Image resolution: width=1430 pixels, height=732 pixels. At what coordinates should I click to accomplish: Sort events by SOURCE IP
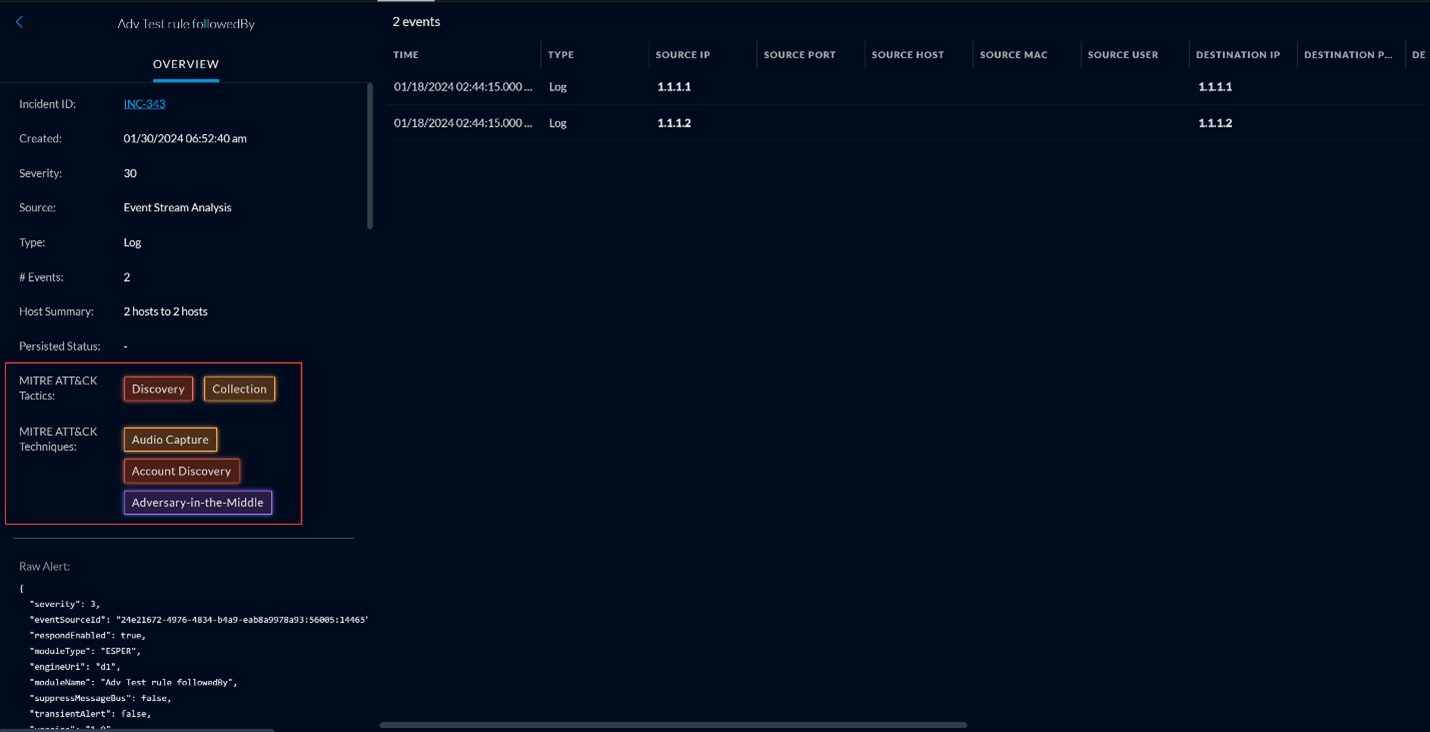point(682,55)
